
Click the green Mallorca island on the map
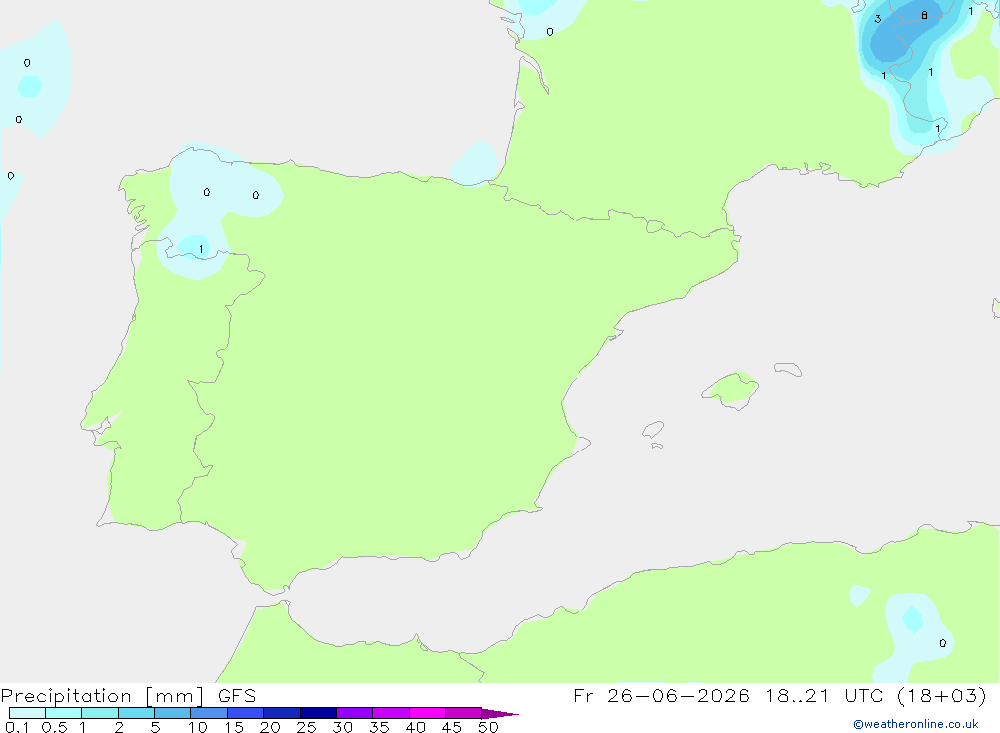pyautogui.click(x=731, y=389)
